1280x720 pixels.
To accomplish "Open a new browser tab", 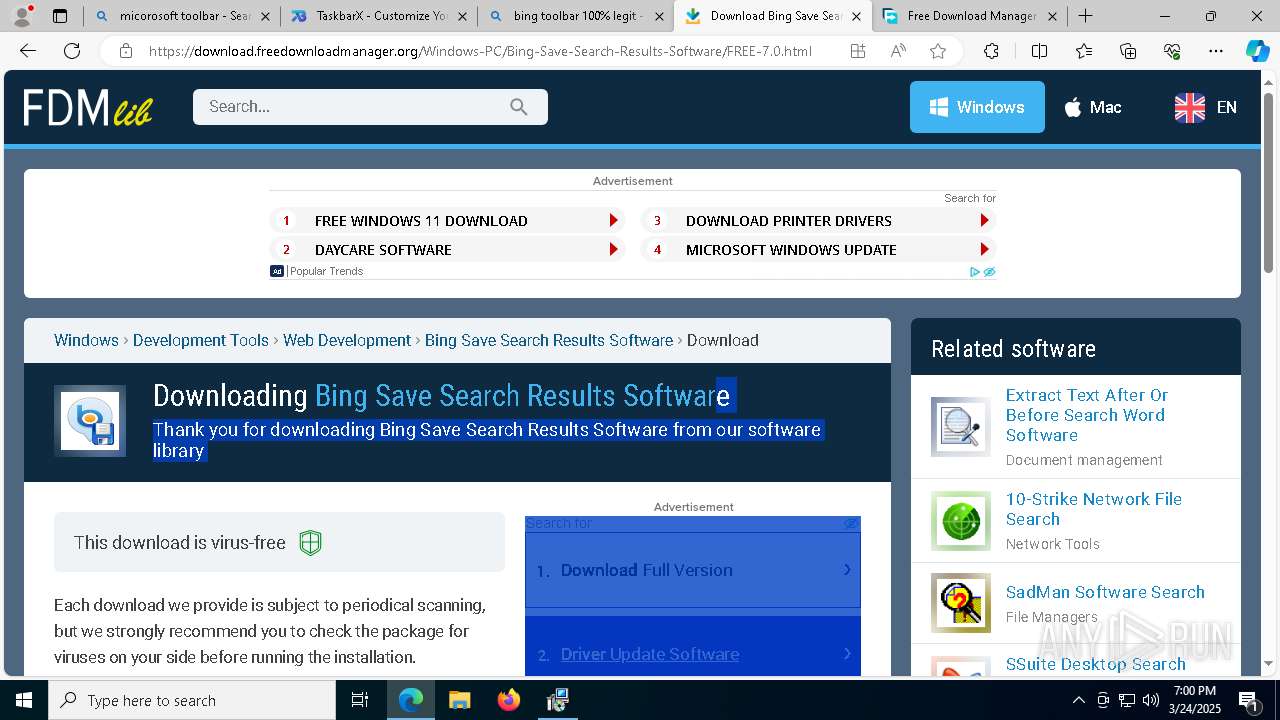I will coord(1085,16).
